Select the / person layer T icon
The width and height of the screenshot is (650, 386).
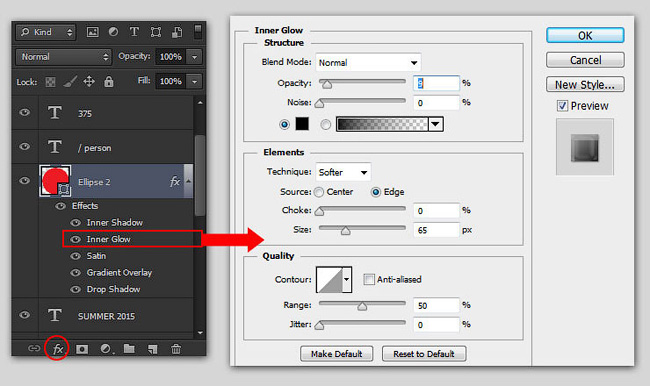55,147
